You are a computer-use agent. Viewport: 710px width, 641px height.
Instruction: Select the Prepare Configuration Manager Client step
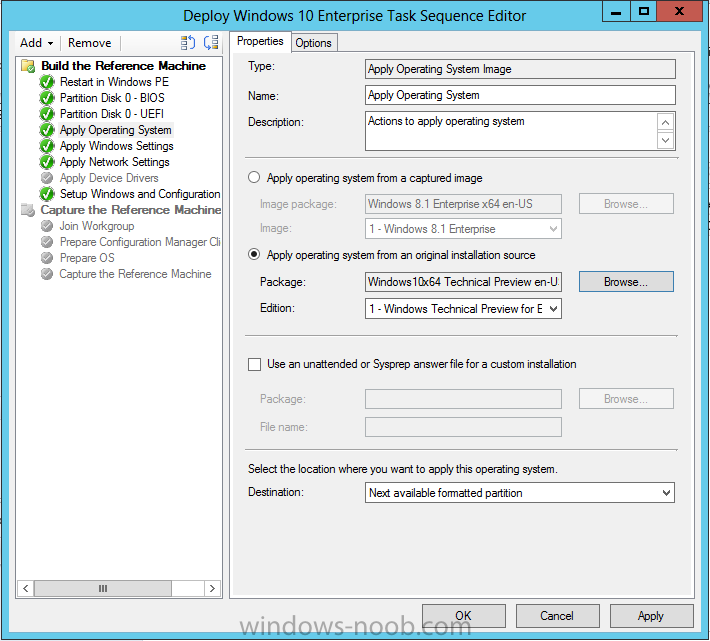tap(140, 242)
